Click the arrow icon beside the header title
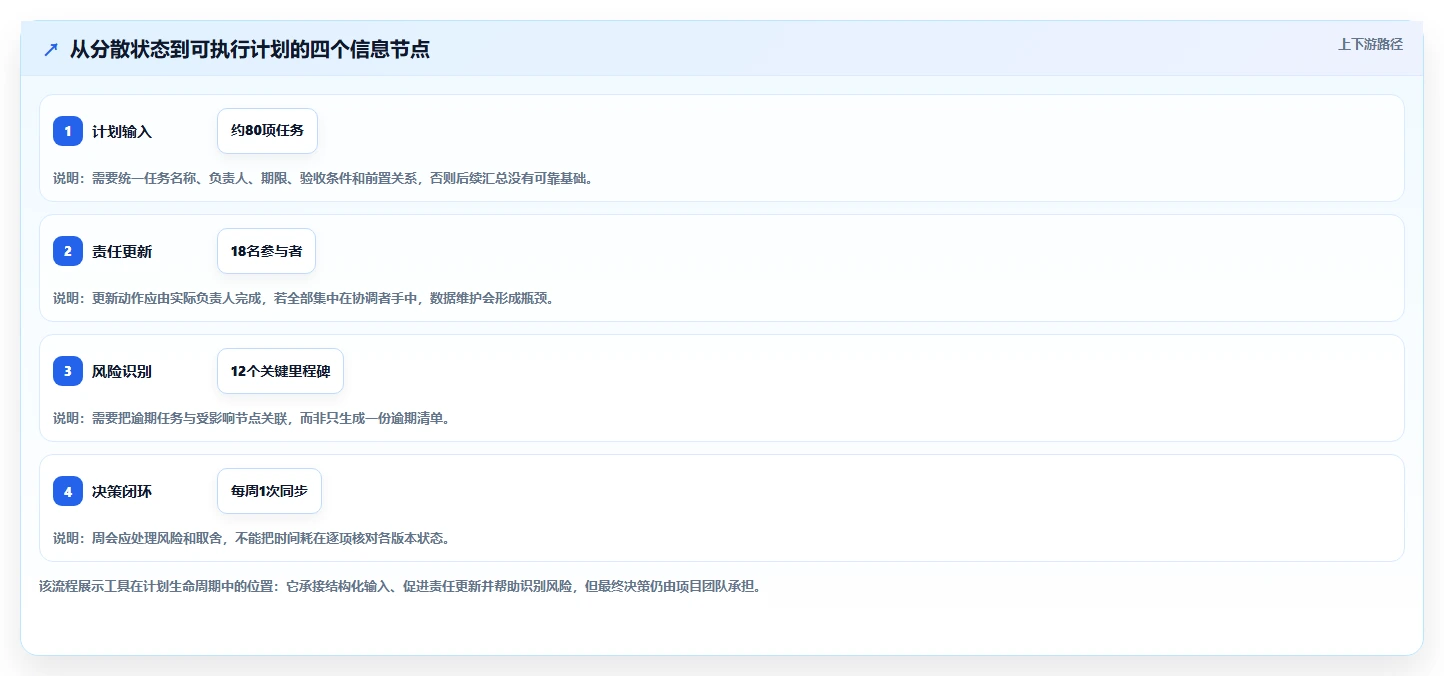The image size is (1444, 676). 51,50
